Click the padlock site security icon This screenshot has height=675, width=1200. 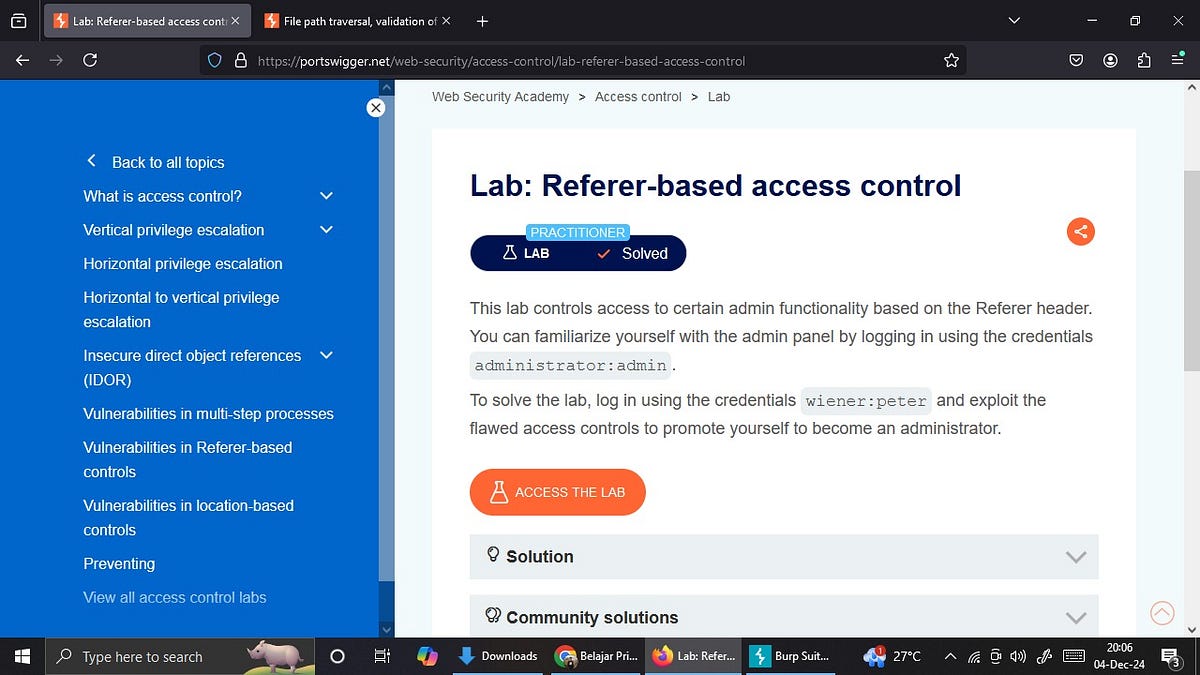tap(240, 60)
